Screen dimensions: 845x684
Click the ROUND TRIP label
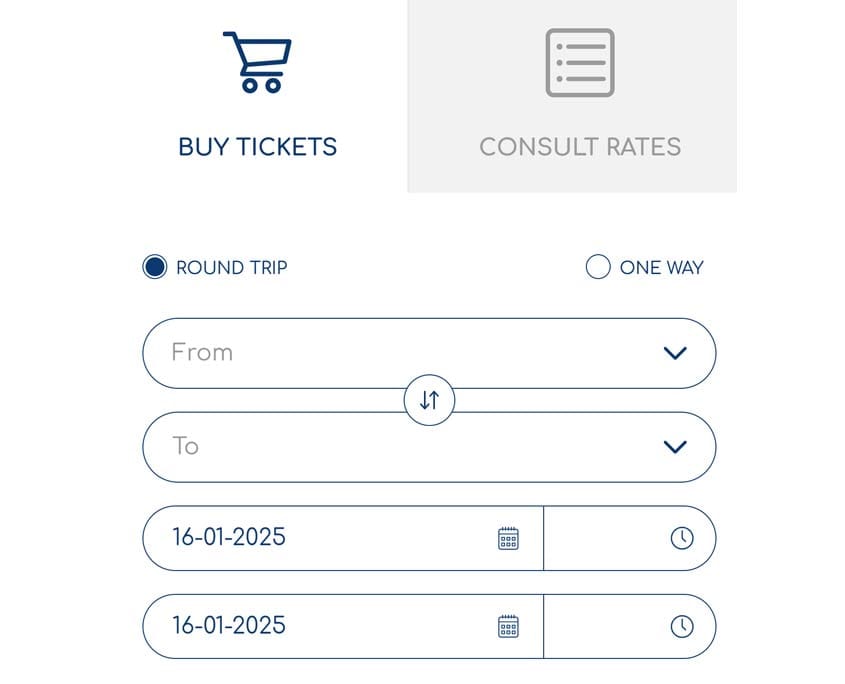click(232, 267)
